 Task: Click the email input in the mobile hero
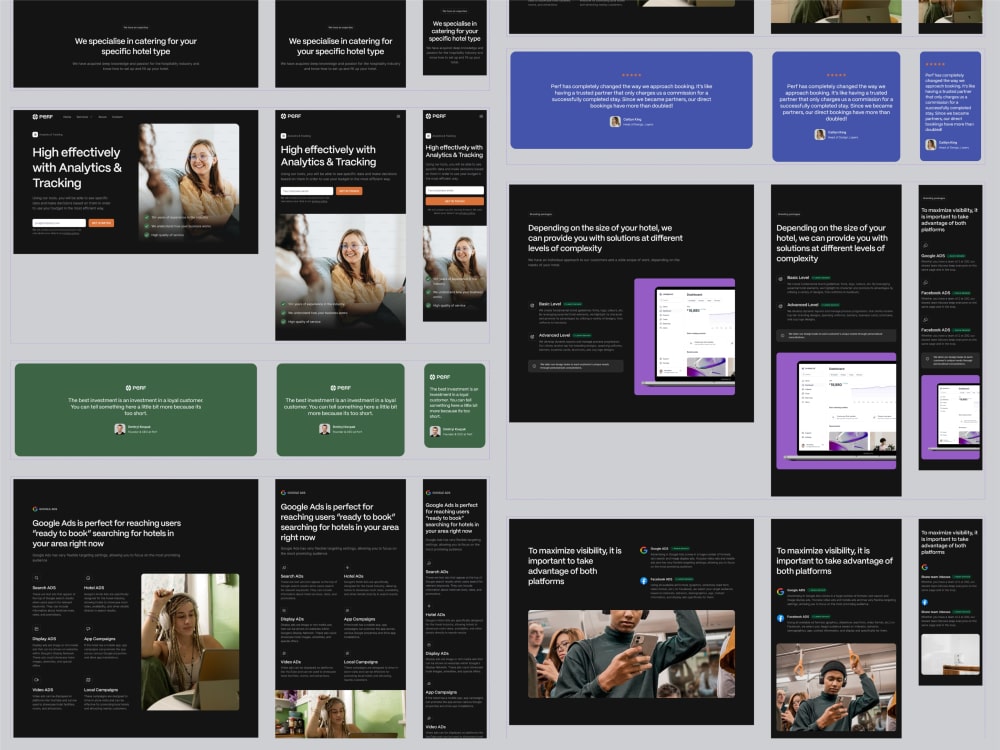[x=455, y=190]
